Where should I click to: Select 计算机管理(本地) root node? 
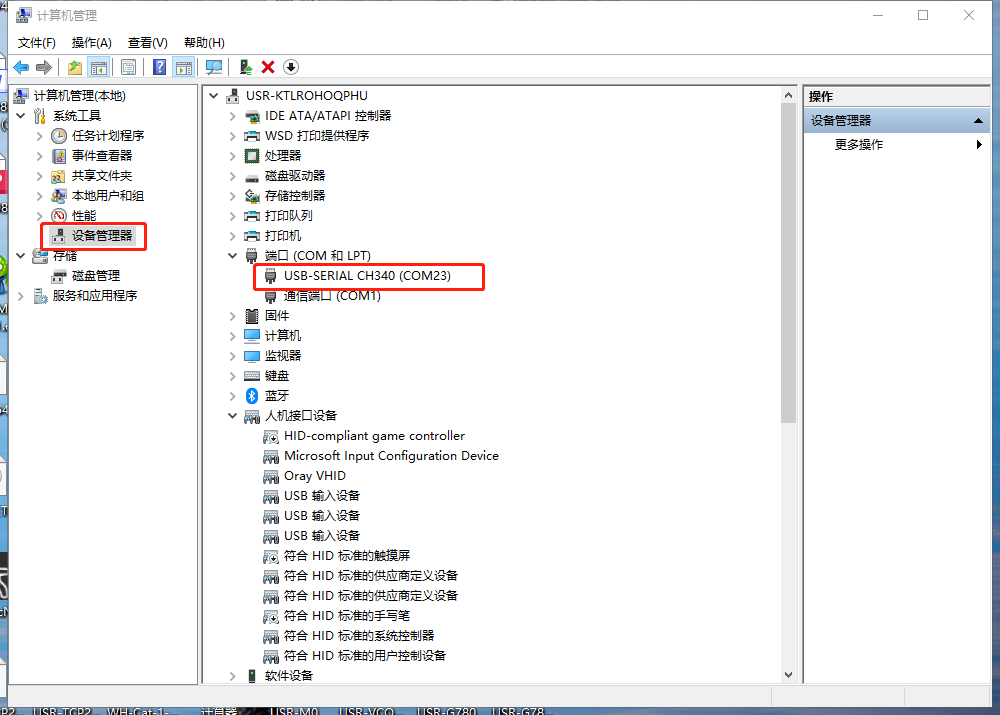(x=80, y=96)
